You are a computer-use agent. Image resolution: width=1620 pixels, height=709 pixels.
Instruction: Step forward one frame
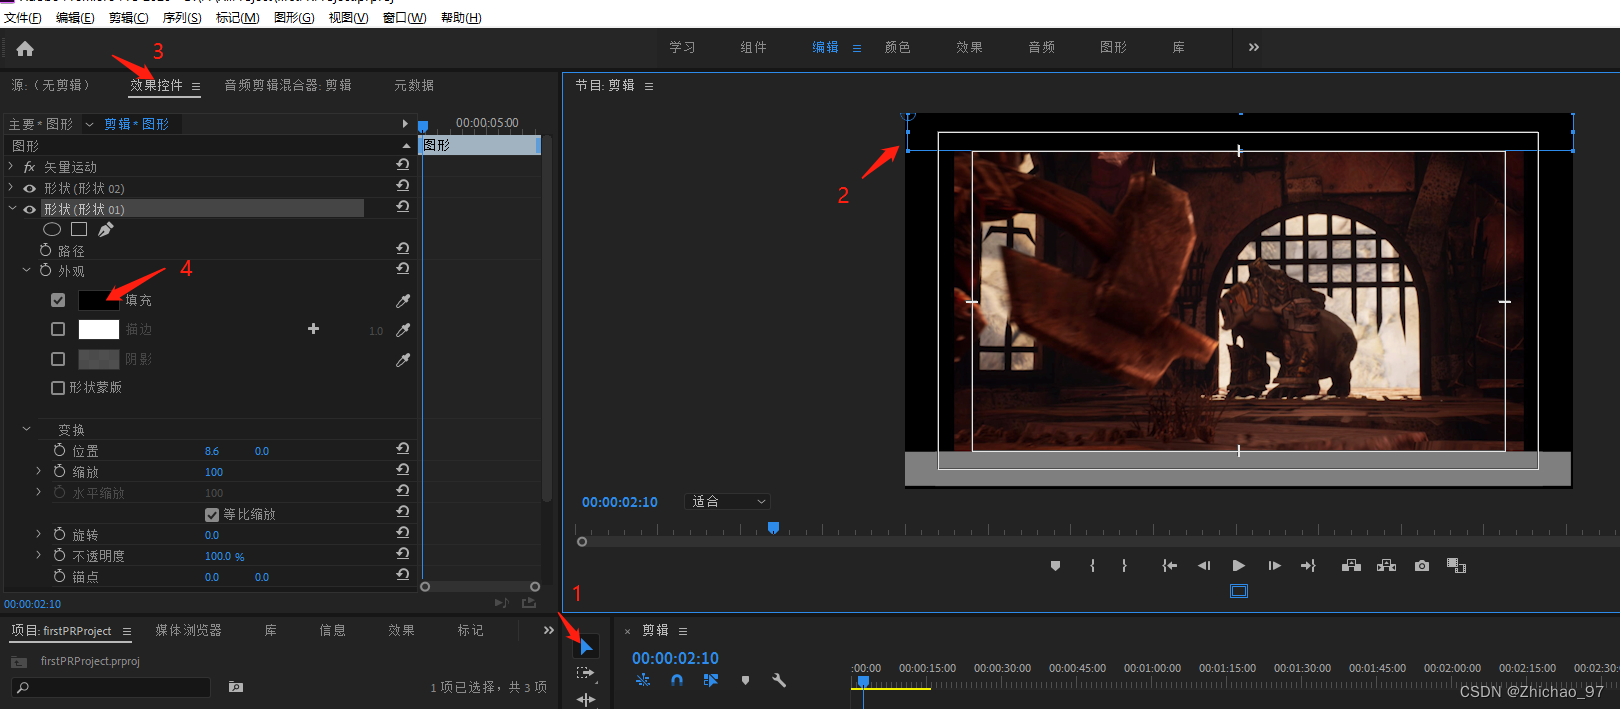pos(1274,566)
